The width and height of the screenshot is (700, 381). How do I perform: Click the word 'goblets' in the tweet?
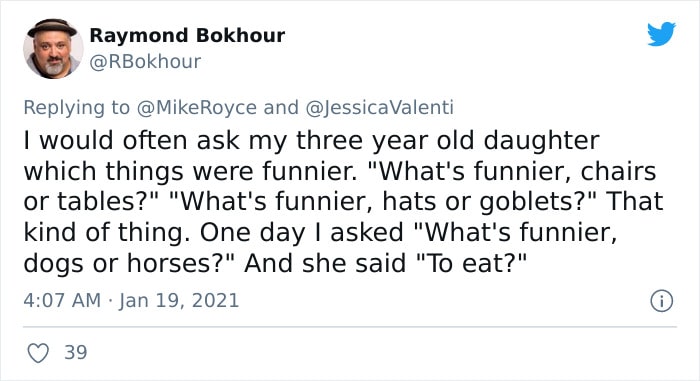pyautogui.click(x=525, y=202)
